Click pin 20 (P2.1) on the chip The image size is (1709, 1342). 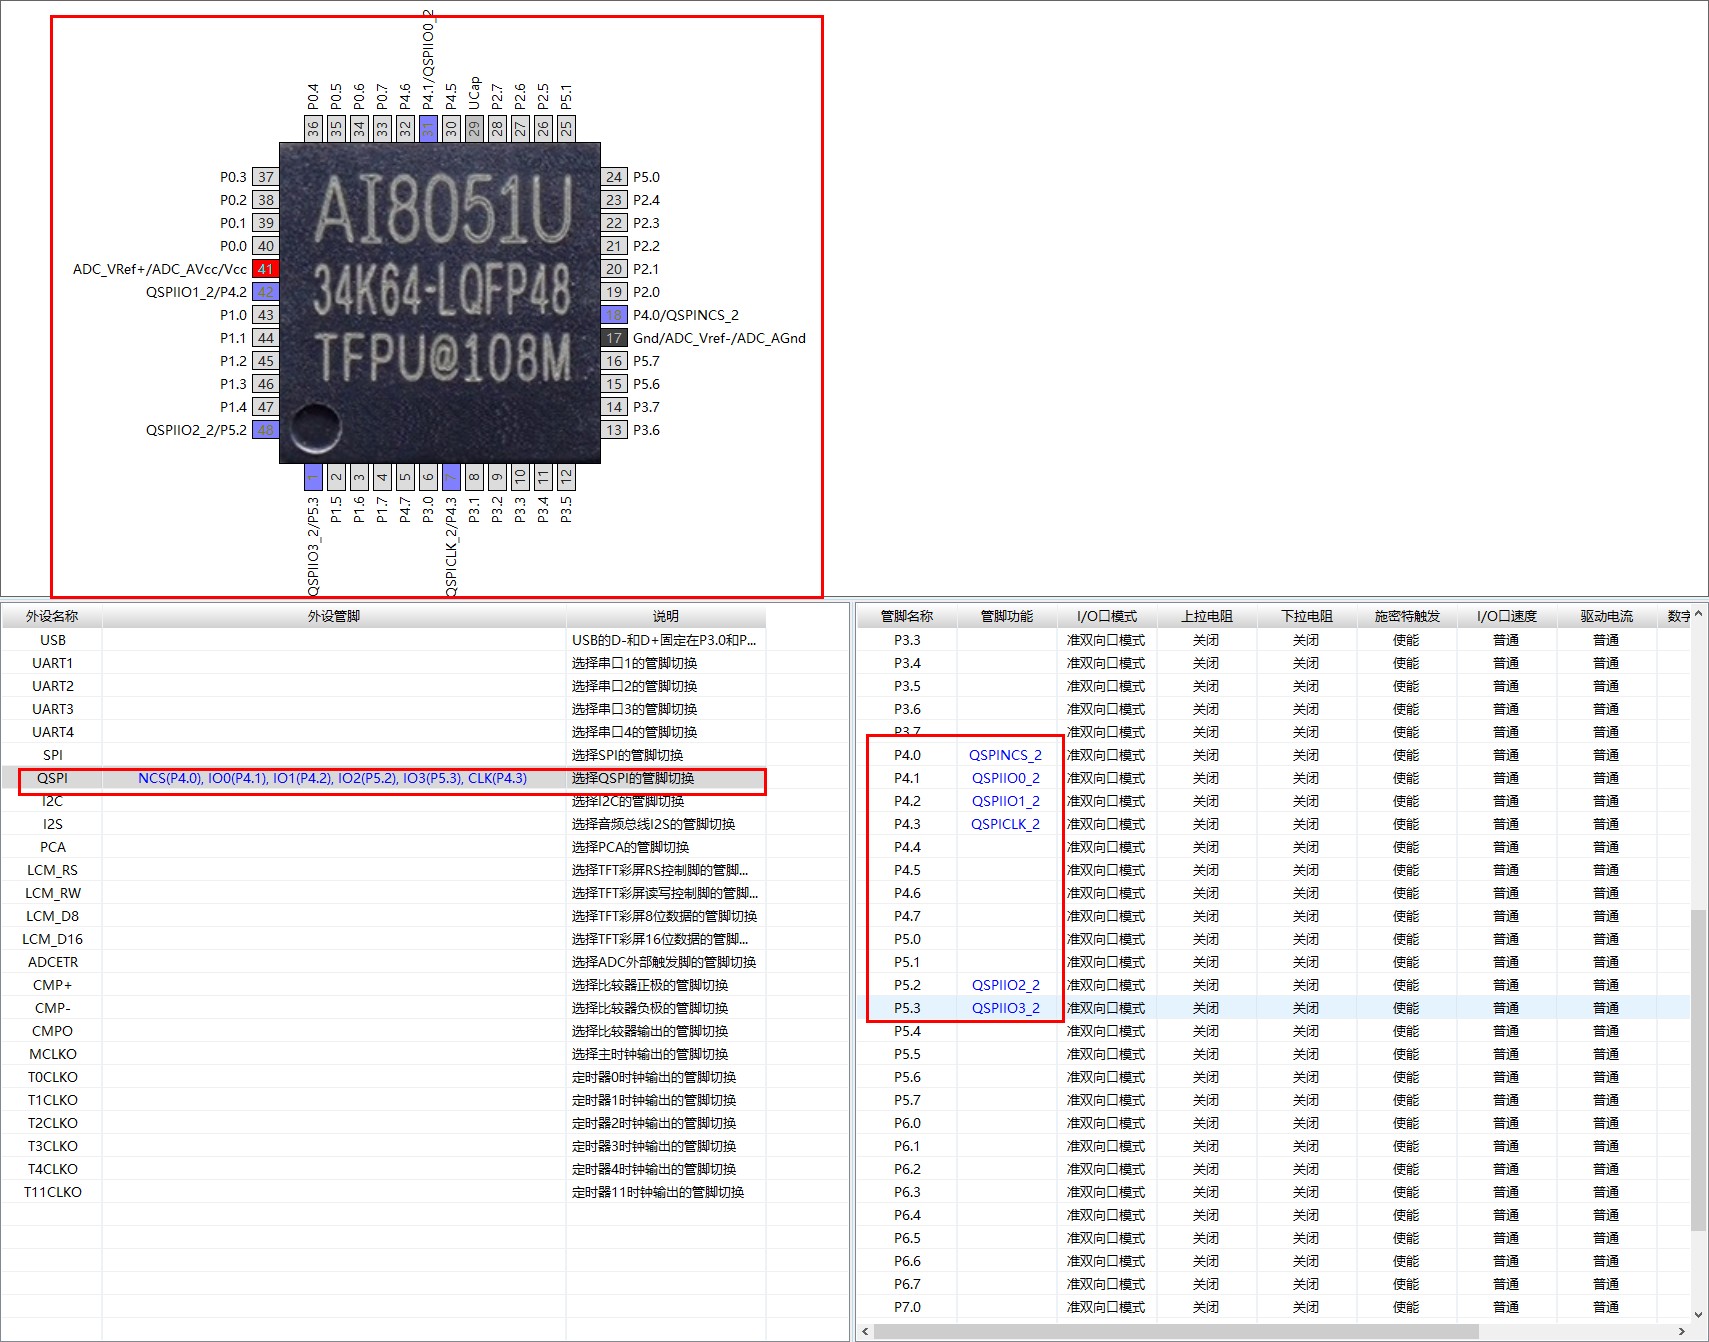click(614, 269)
